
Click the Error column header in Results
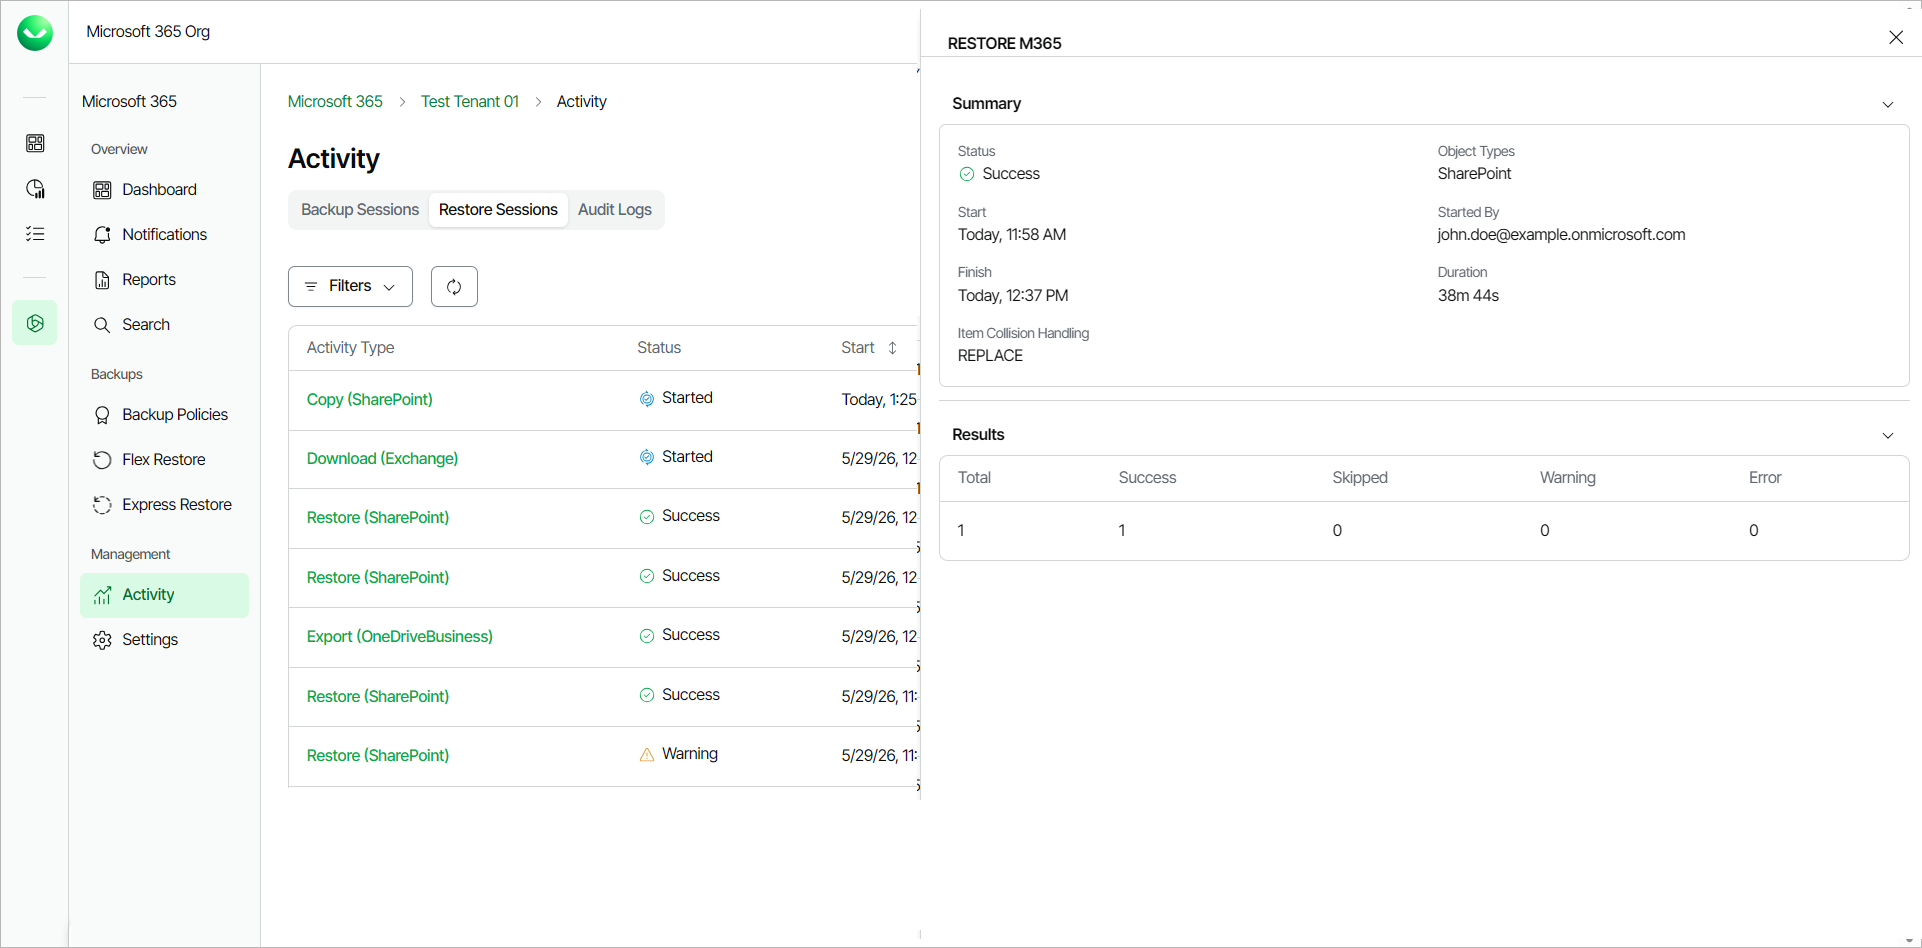tap(1765, 478)
